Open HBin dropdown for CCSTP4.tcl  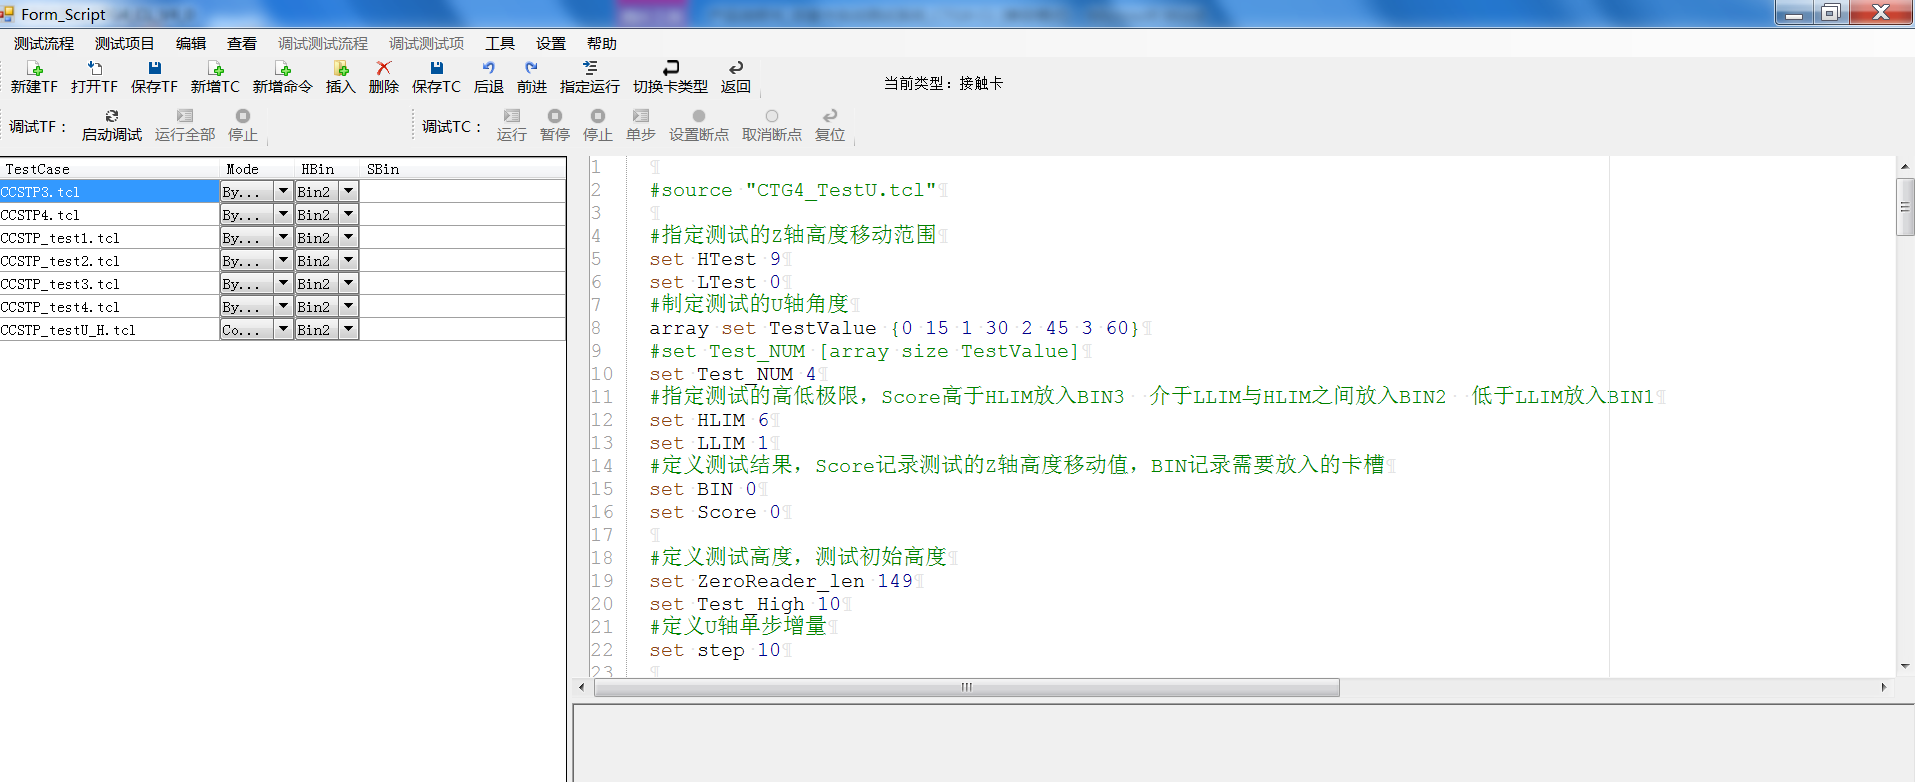348,214
